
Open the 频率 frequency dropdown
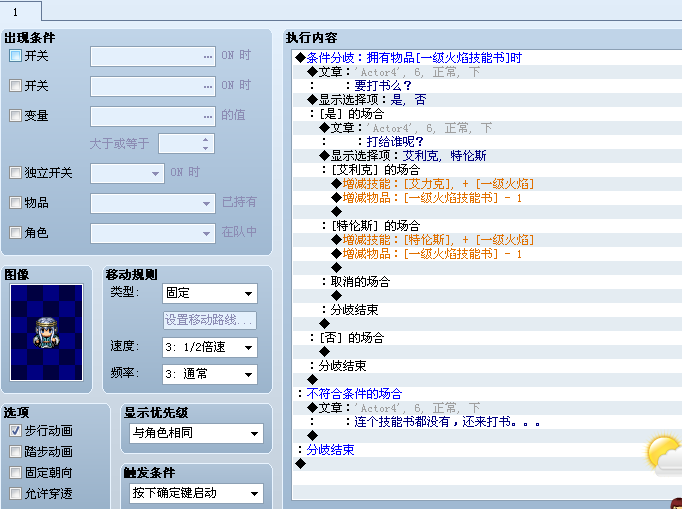(x=210, y=374)
